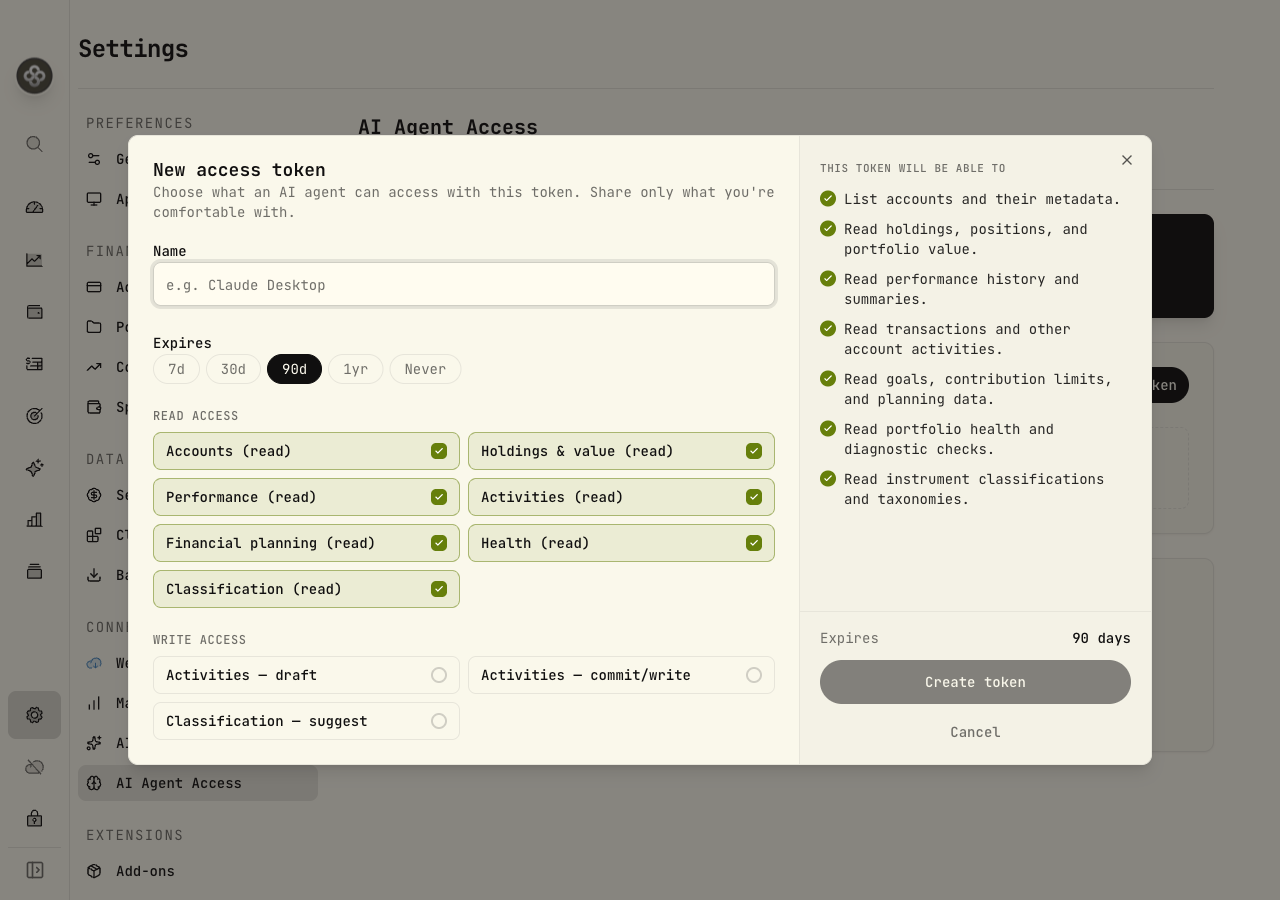The height and width of the screenshot is (900, 1280).
Task: Click the trending arrow icon in settings list
Action: (94, 367)
